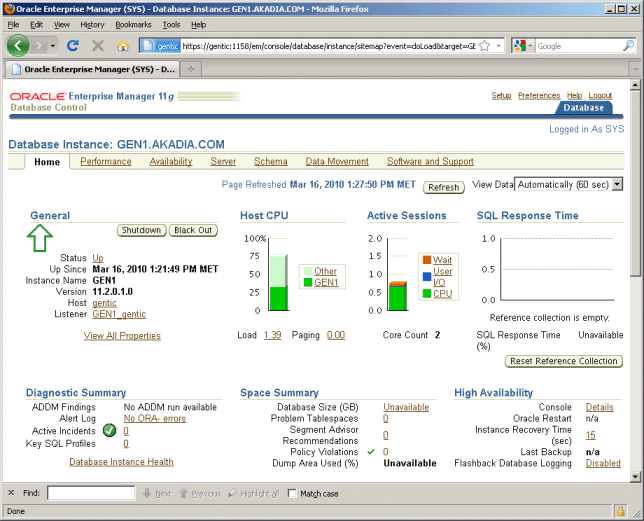
Task: Click the search magnifier icon
Action: (628, 46)
